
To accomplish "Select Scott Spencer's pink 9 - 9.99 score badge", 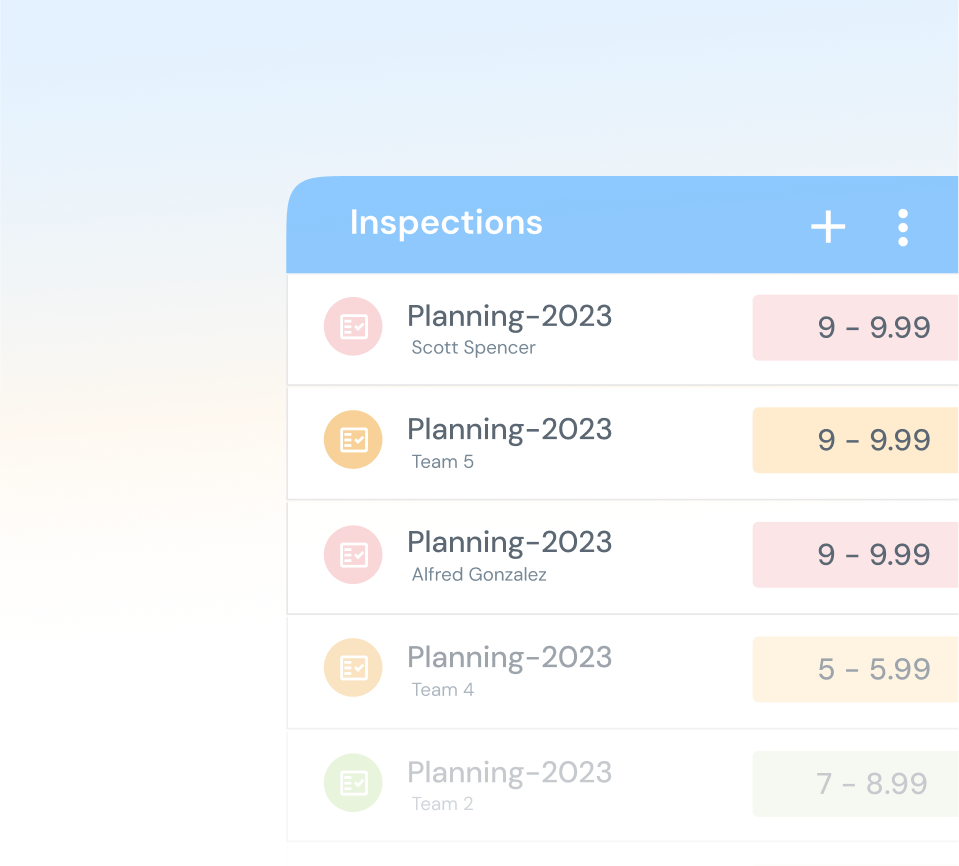I will point(856,328).
